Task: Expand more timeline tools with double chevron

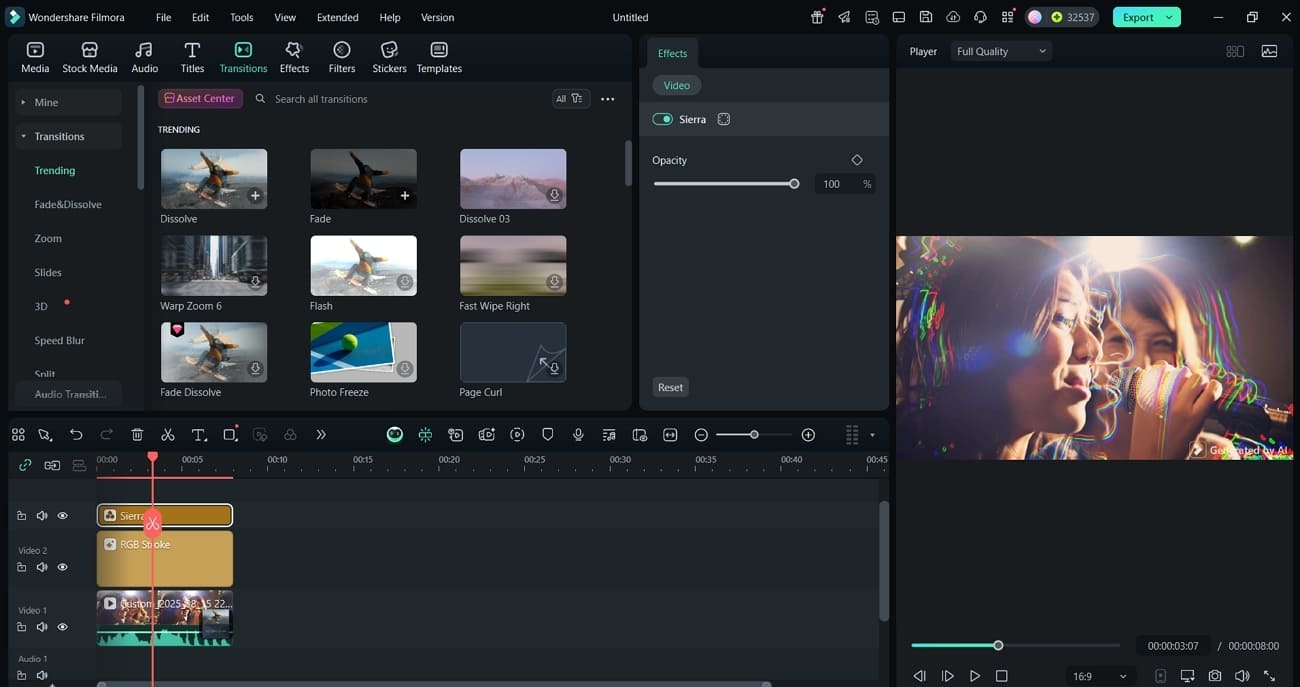Action: 321,435
